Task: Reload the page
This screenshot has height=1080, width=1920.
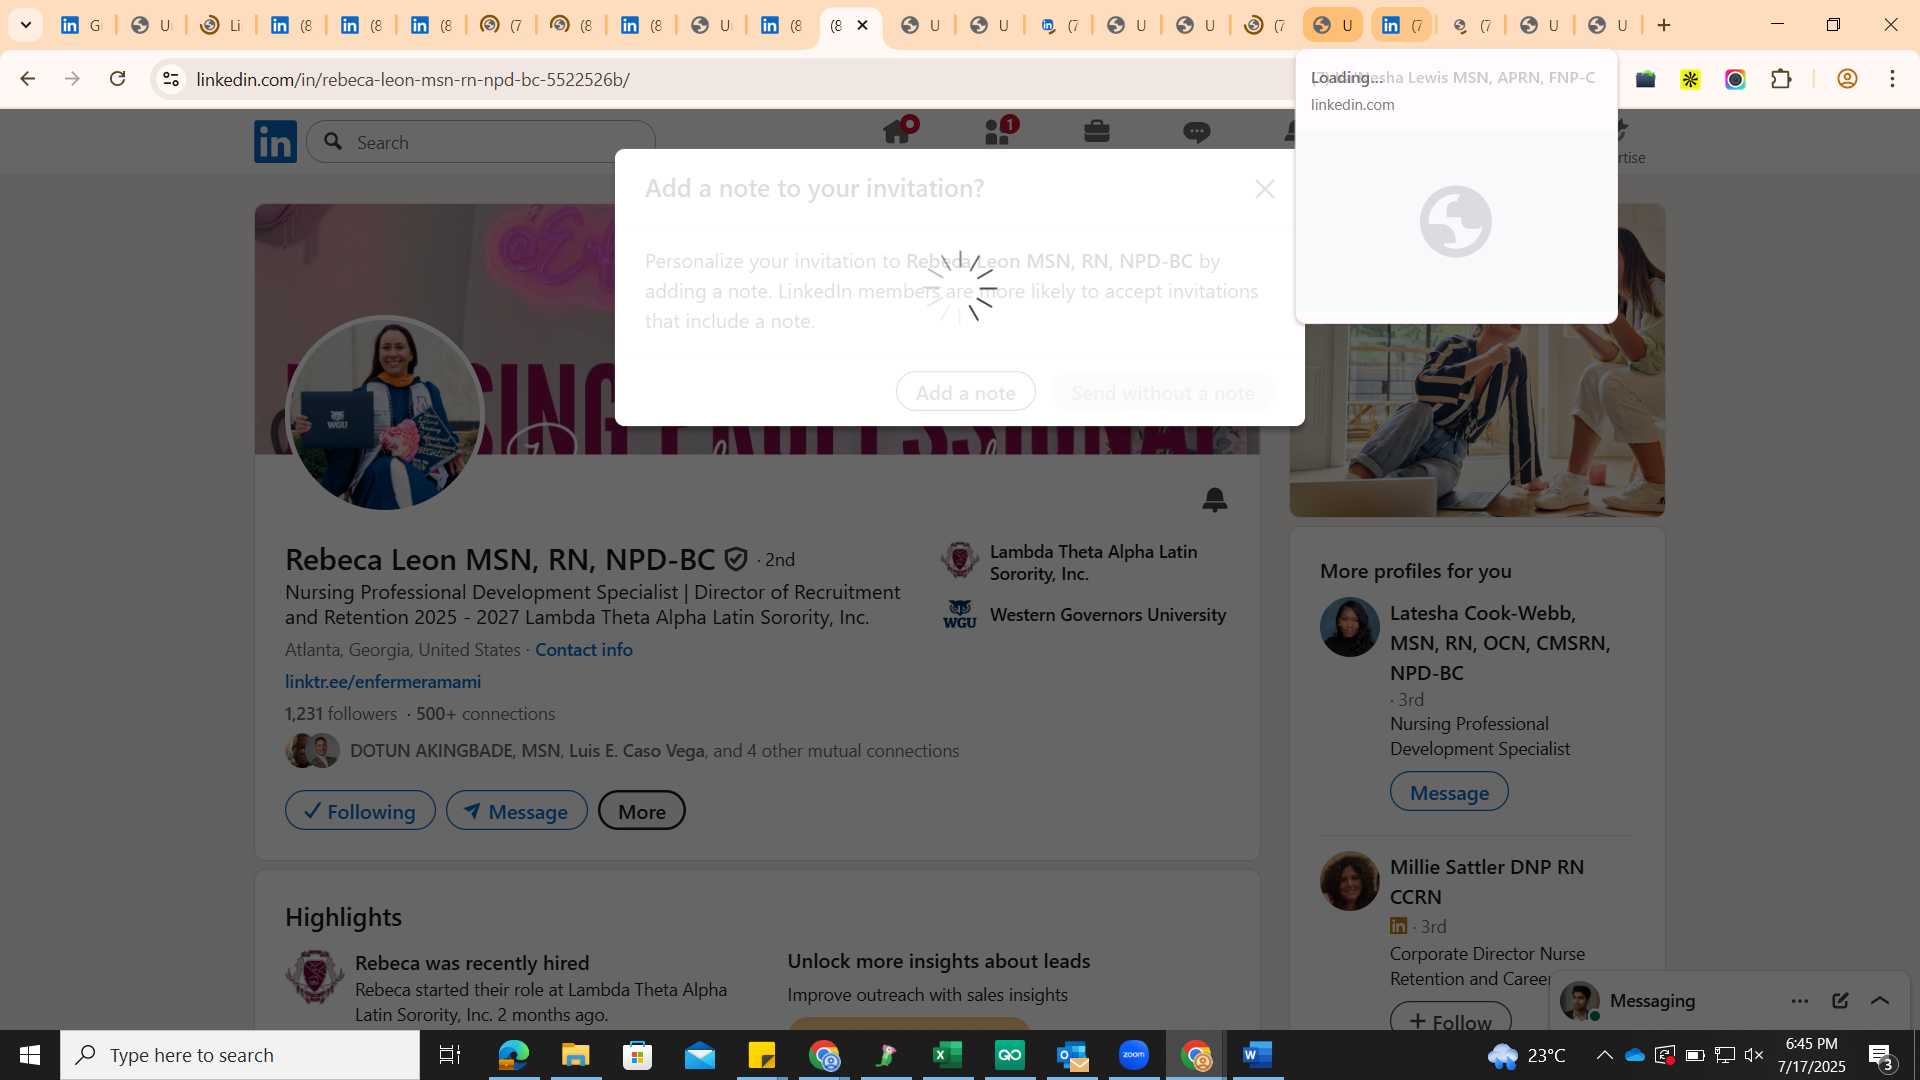Action: coord(117,79)
